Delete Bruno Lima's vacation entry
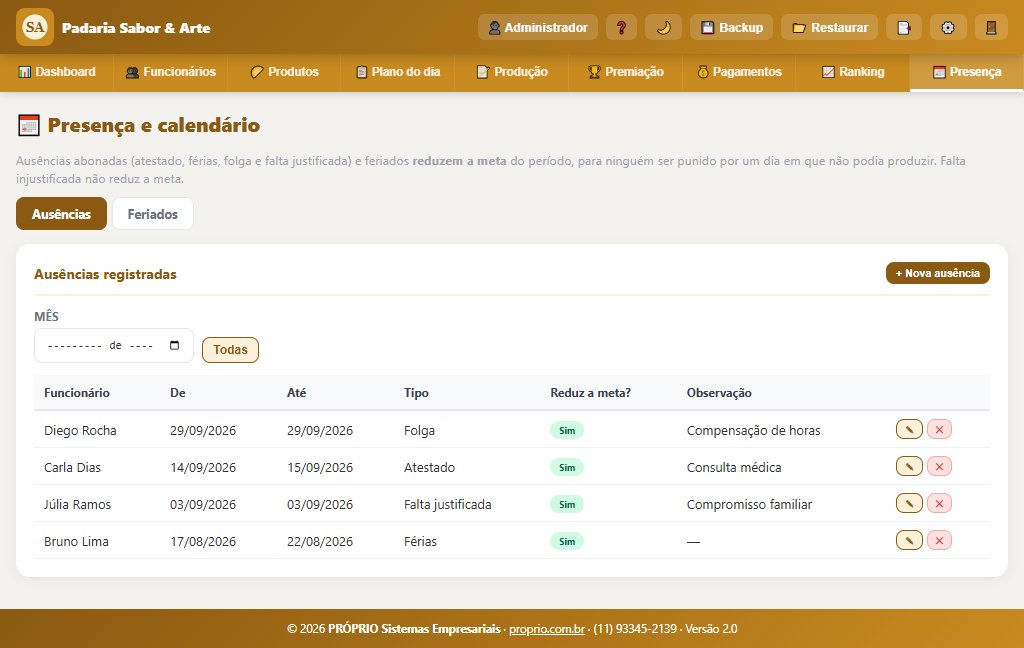The height and width of the screenshot is (648, 1024). (939, 540)
